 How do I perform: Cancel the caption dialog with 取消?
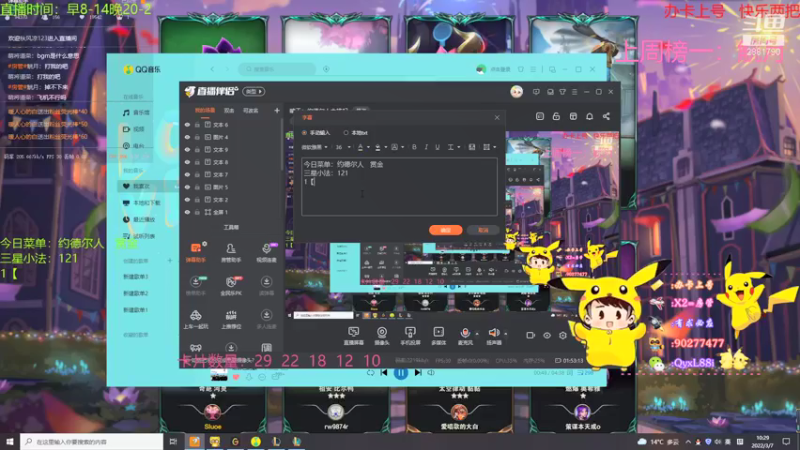point(483,230)
